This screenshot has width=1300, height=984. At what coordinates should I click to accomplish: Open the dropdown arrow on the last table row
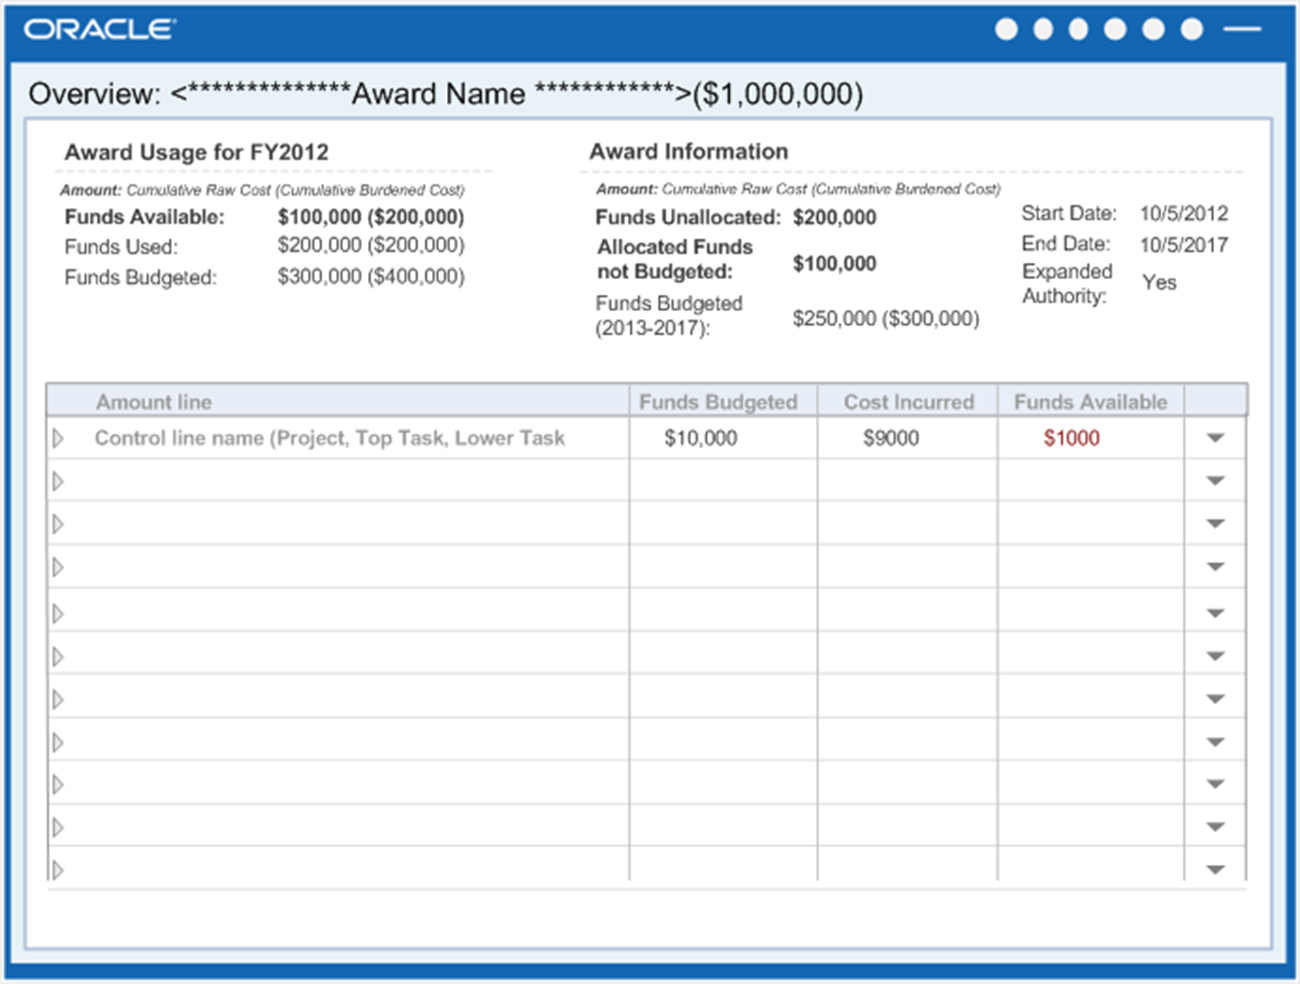[x=1215, y=870]
